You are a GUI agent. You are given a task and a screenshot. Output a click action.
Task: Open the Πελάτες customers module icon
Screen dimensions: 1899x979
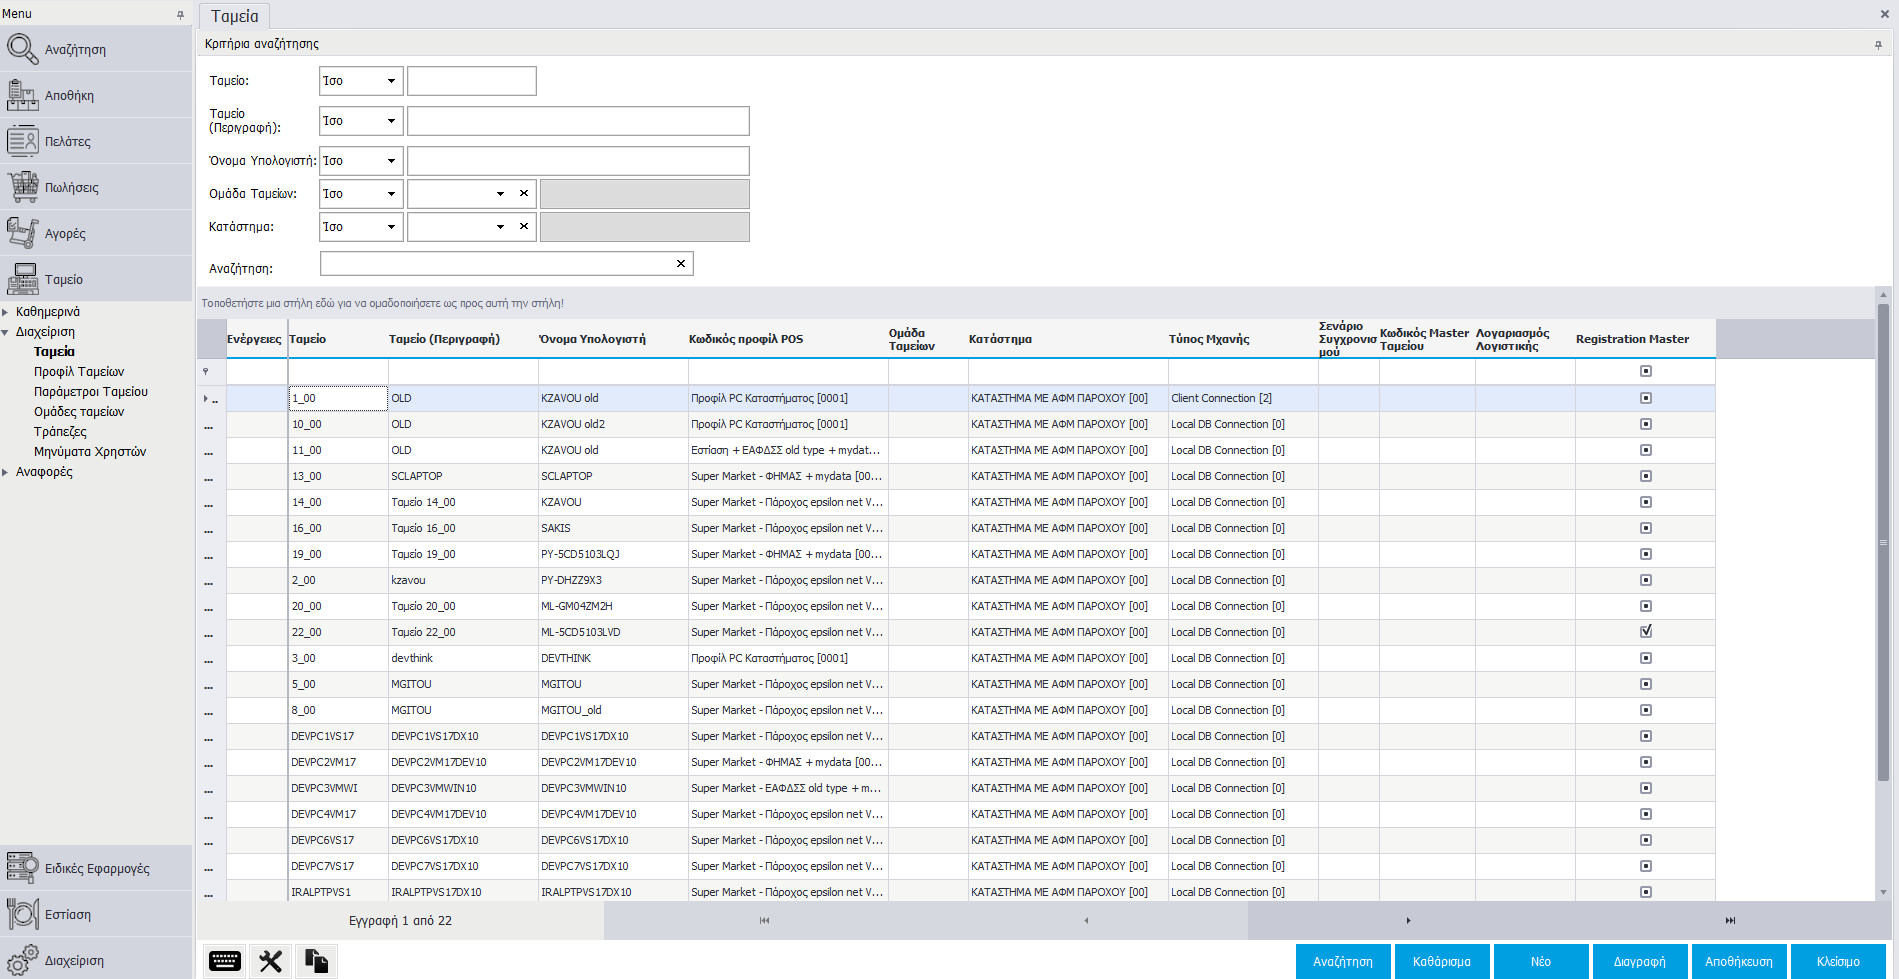[22, 141]
